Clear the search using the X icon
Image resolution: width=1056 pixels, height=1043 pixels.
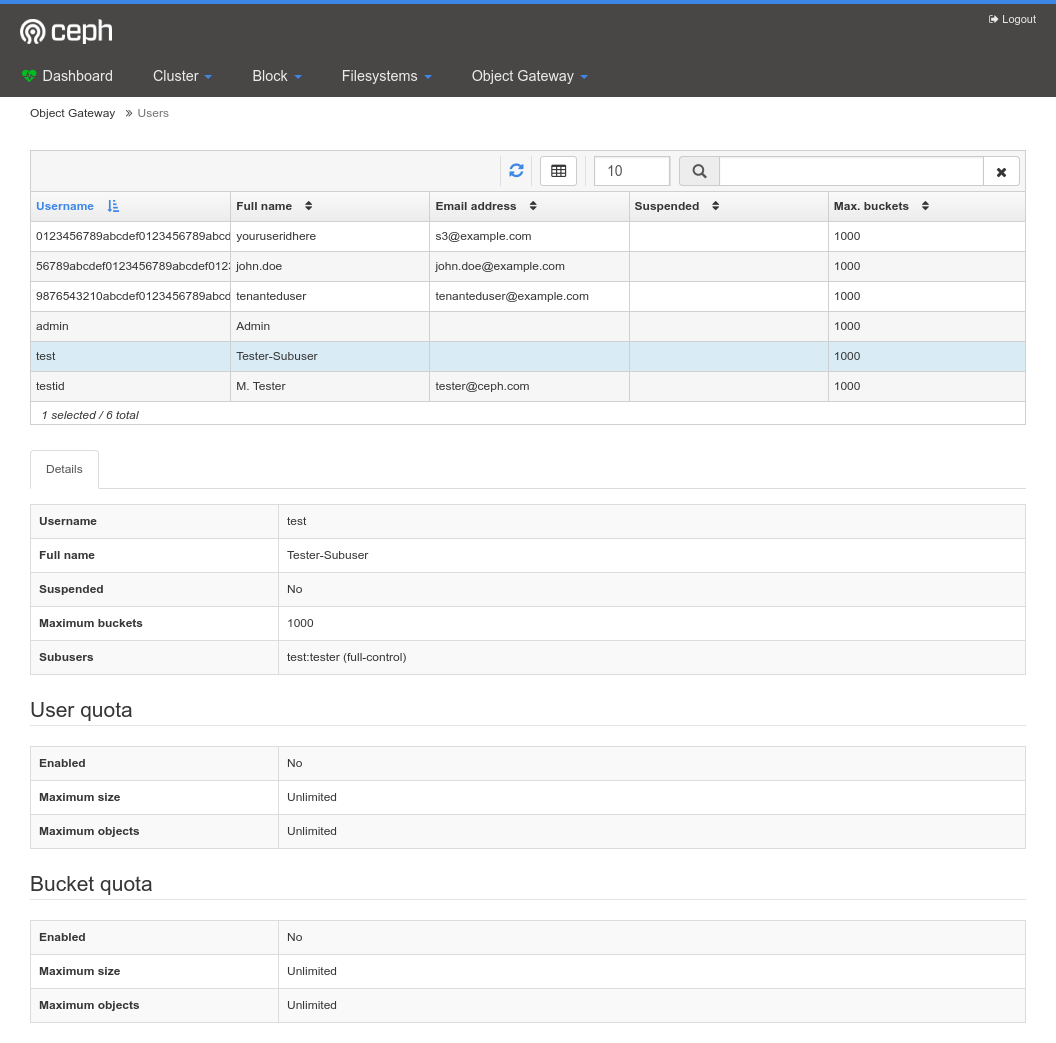click(1001, 171)
